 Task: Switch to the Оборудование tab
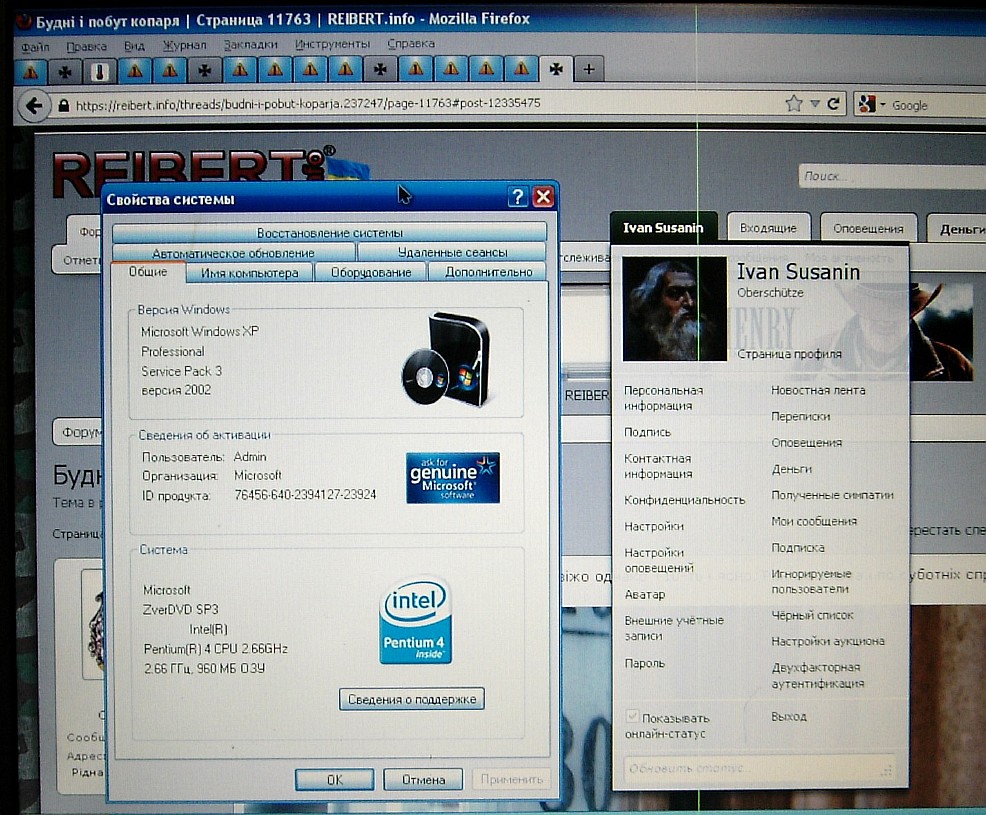point(371,272)
